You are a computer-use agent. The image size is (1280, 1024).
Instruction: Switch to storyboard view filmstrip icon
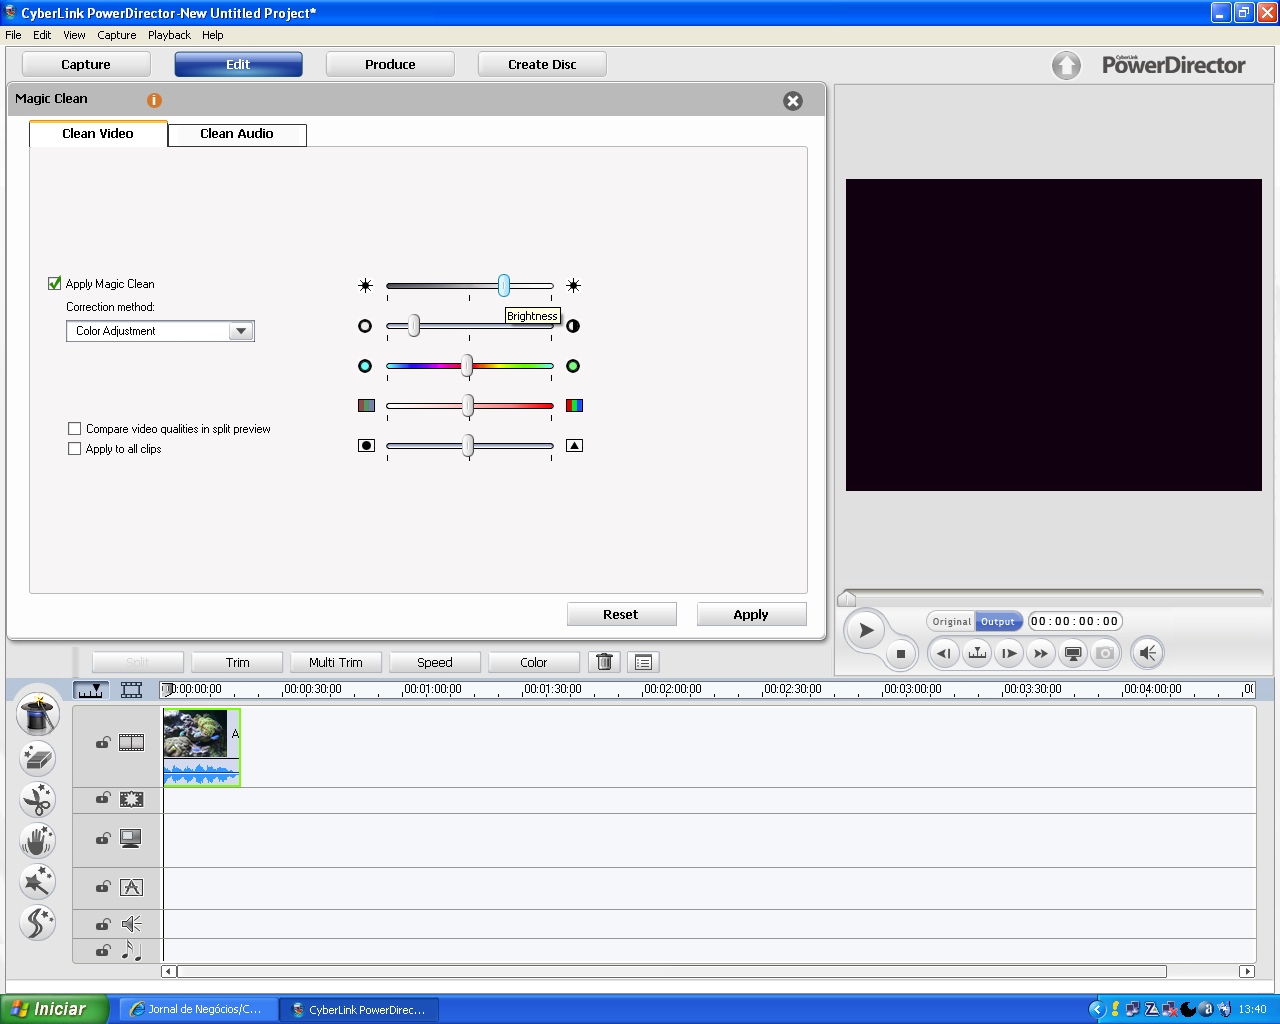132,690
